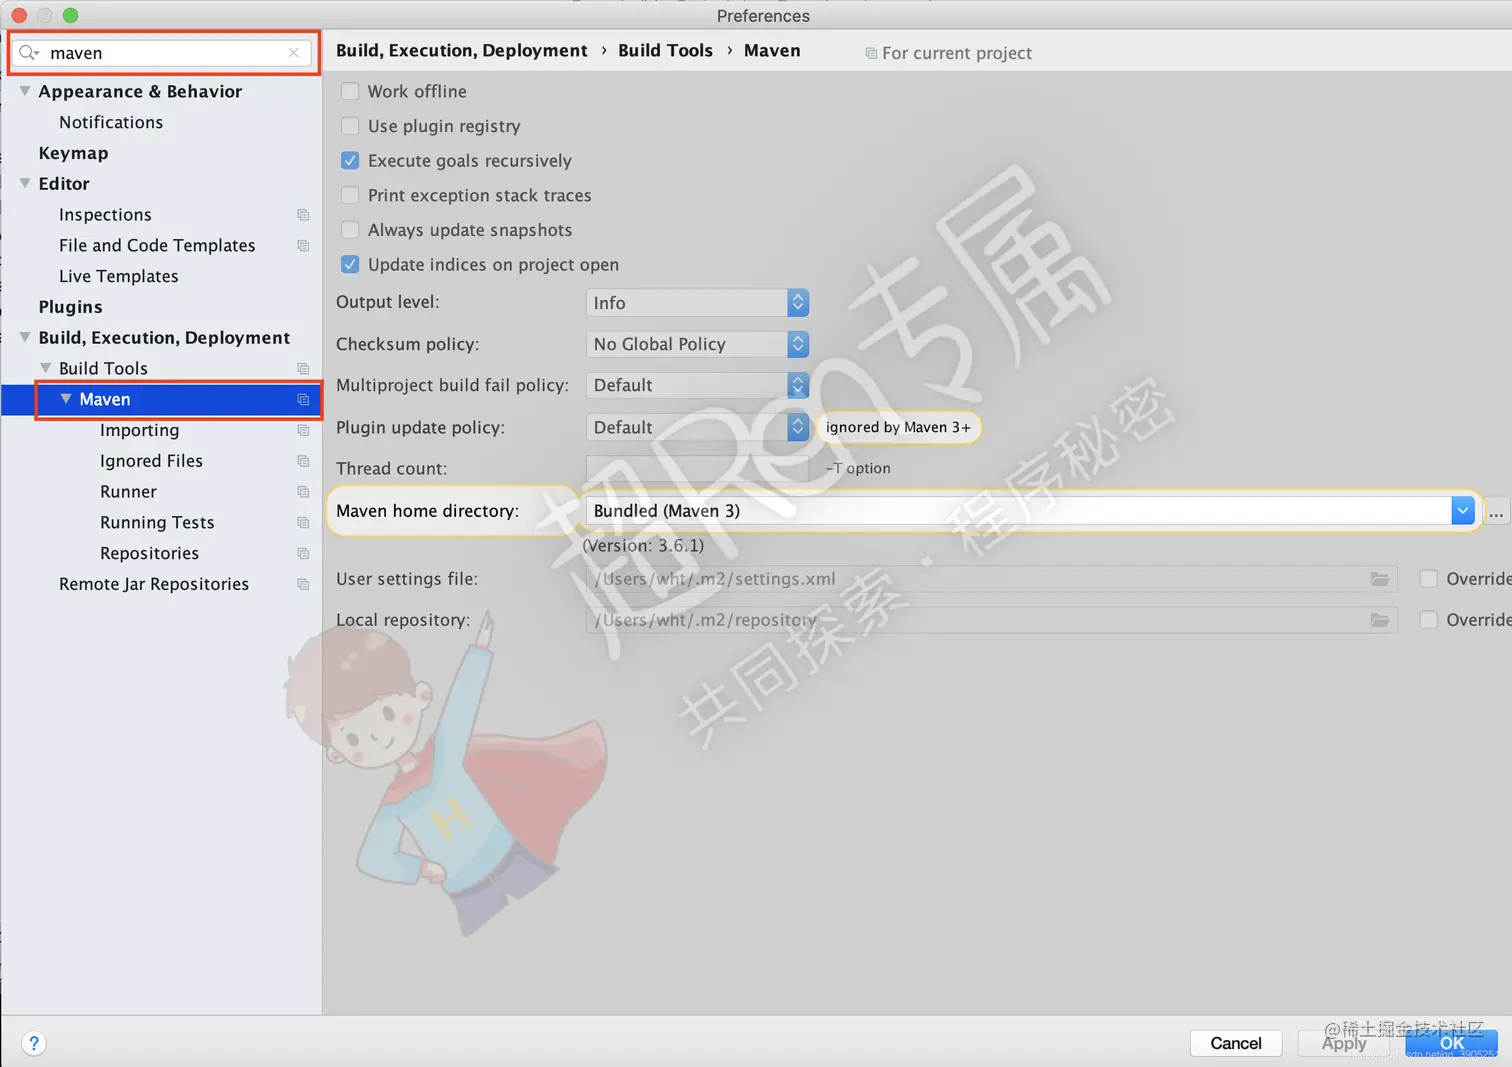This screenshot has width=1512, height=1067.
Task: Click the Cancel button
Action: tap(1236, 1043)
